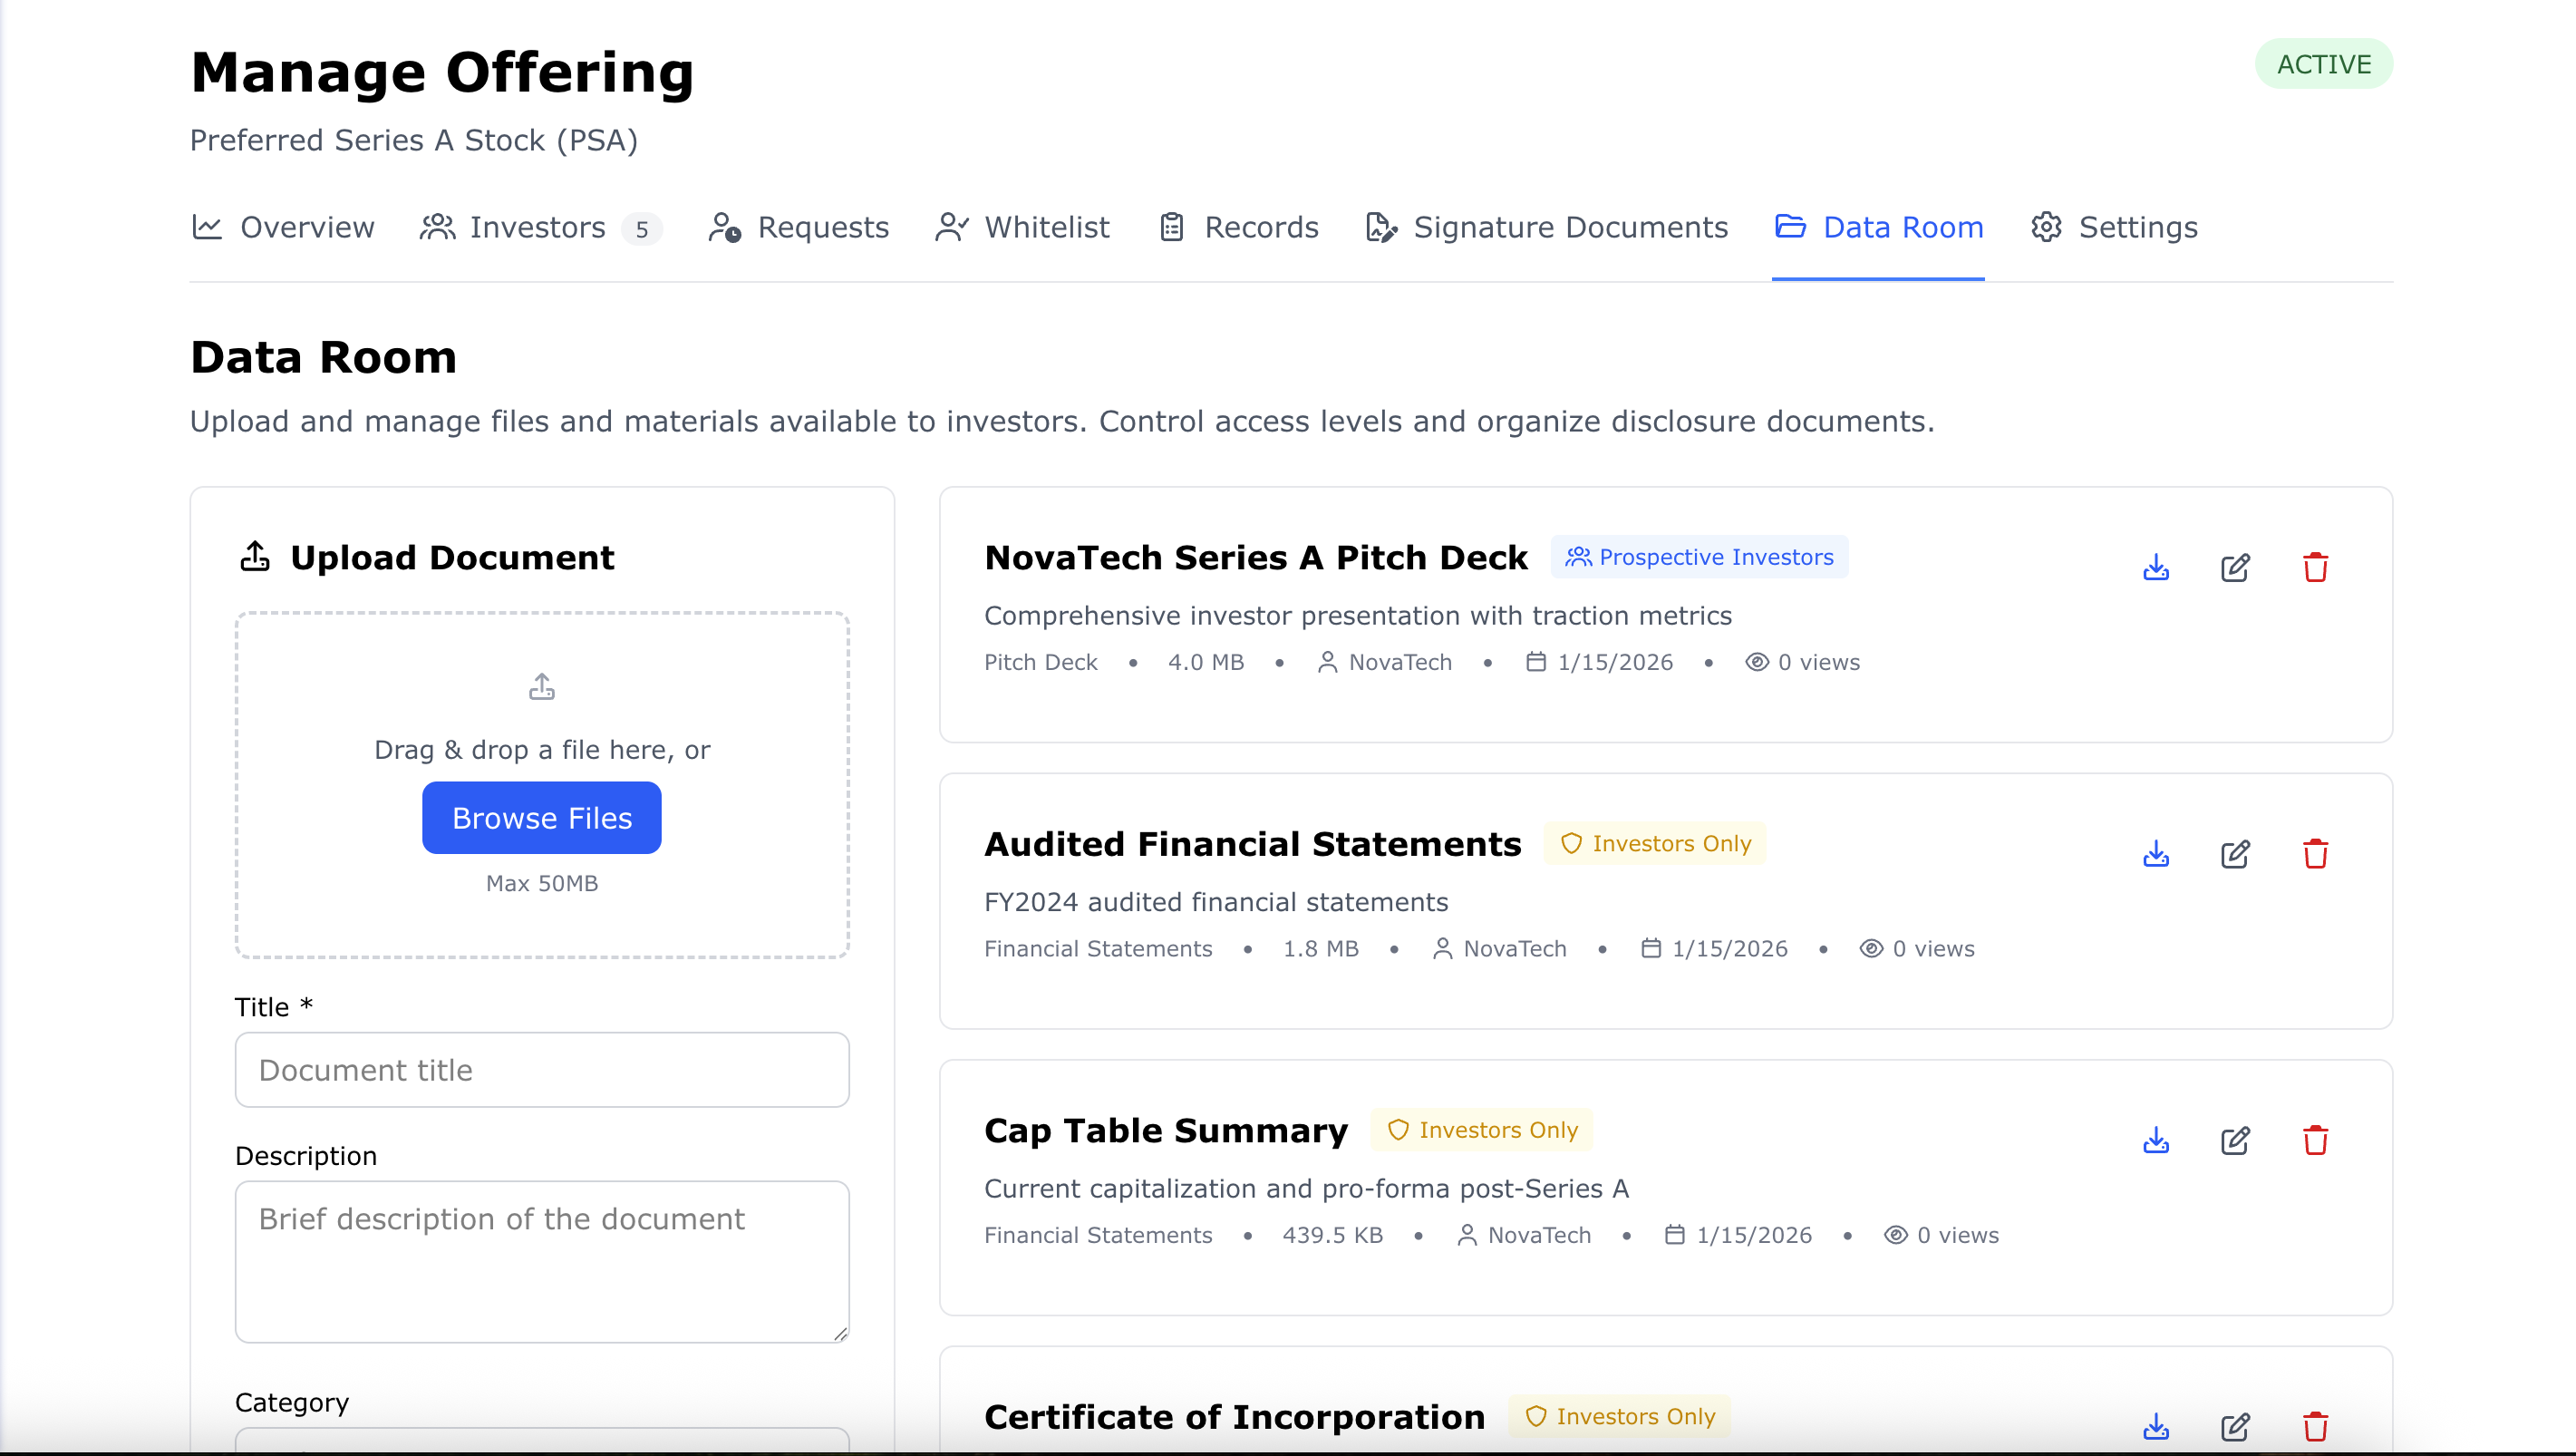Edit the Certificate of Incorporation entry
The width and height of the screenshot is (2576, 1456).
point(2236,1427)
